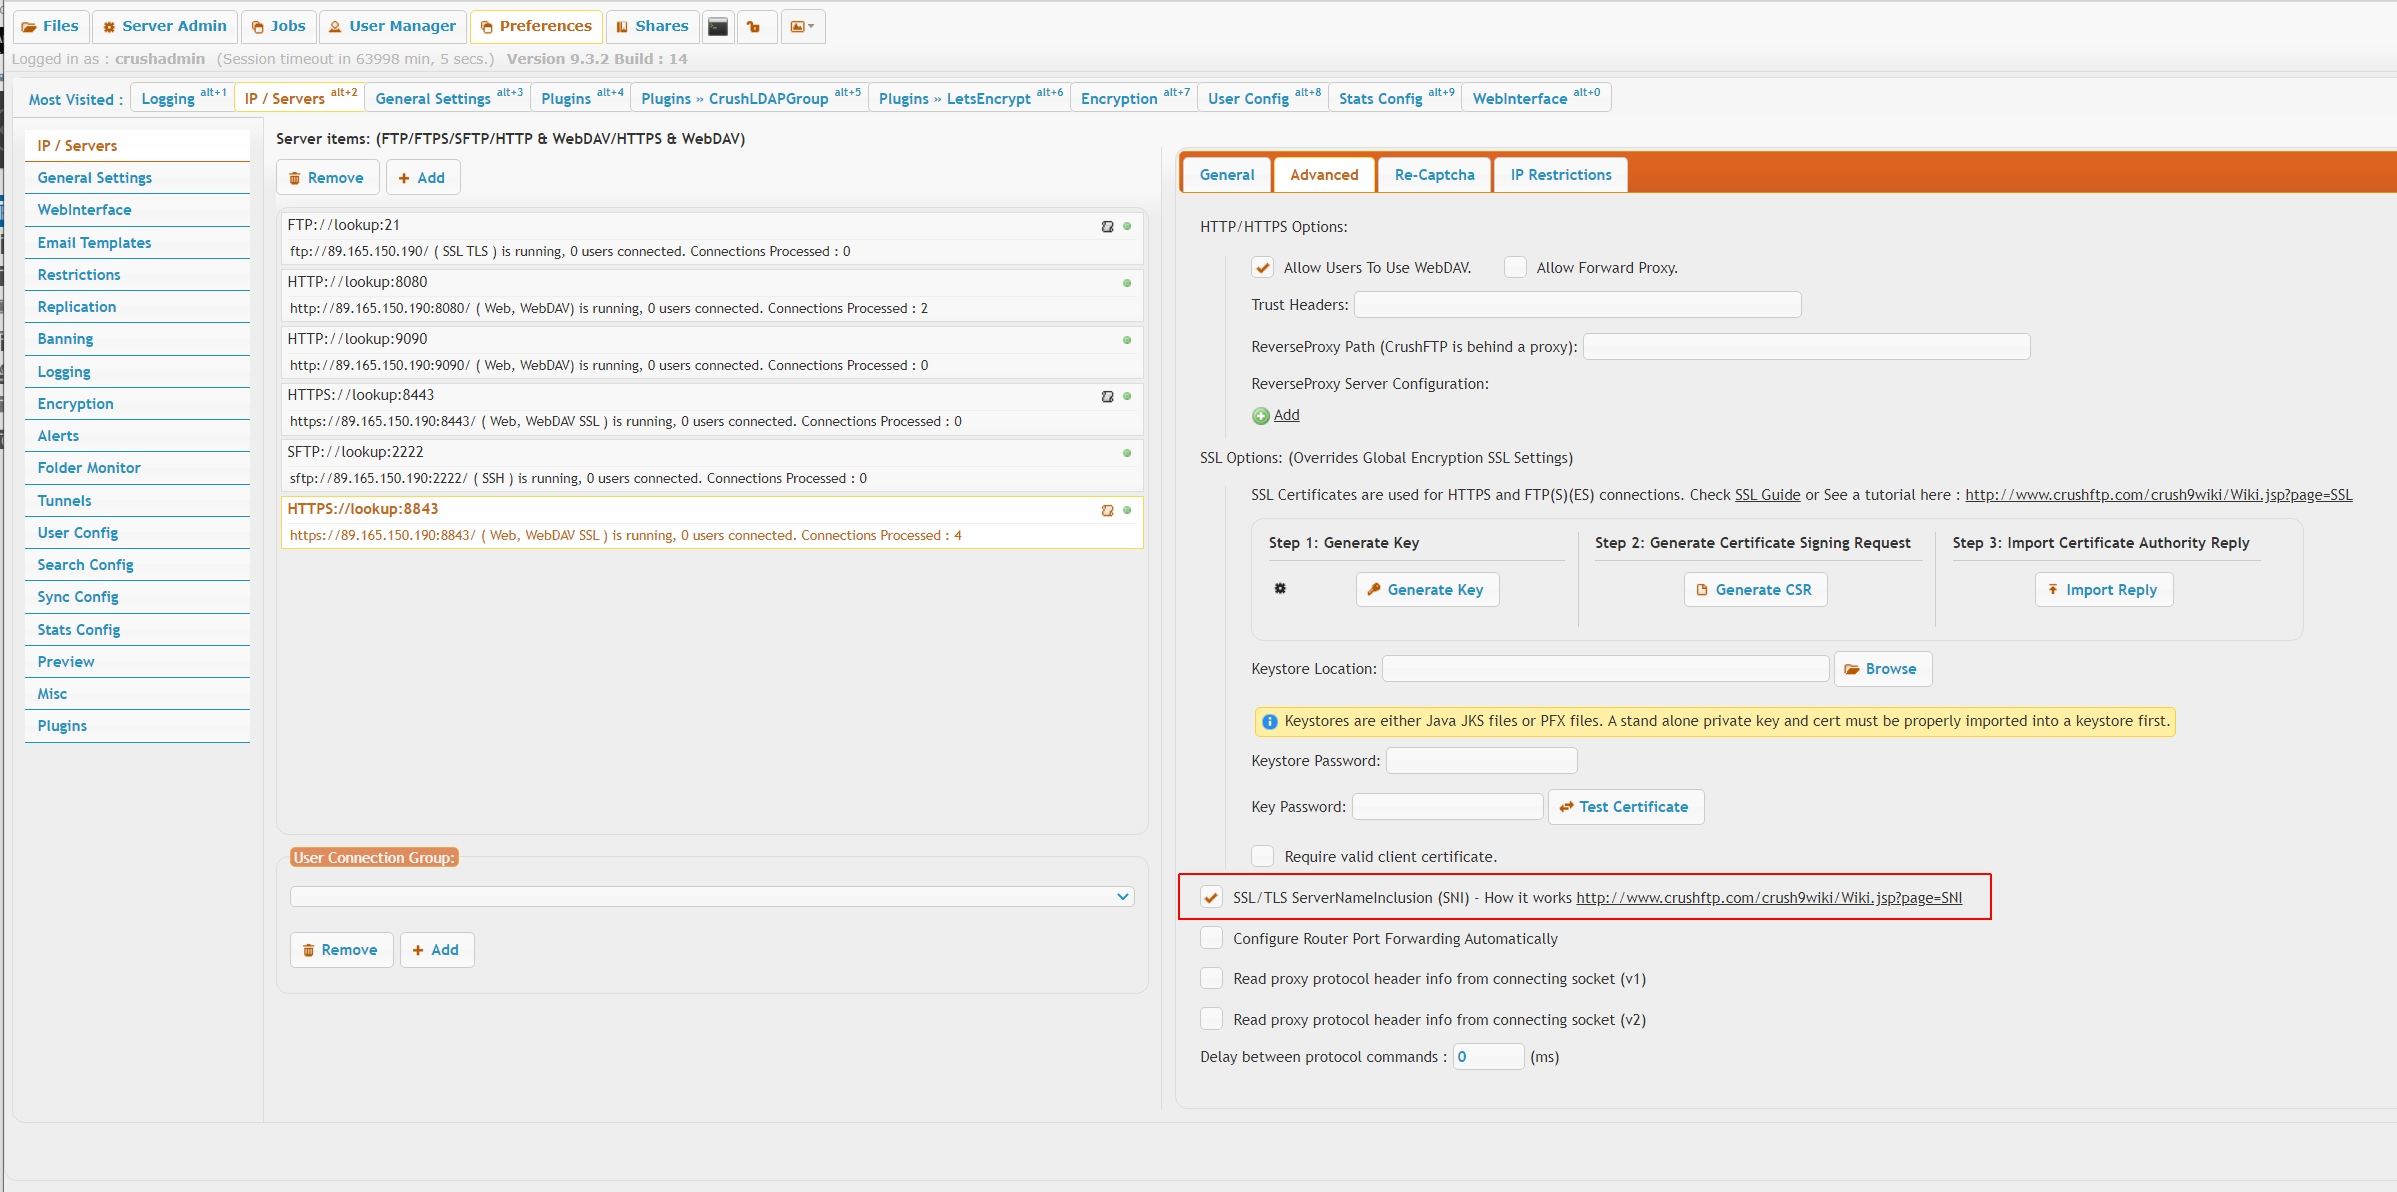Click Remove button above server list
This screenshot has height=1192, width=2397.
[327, 178]
